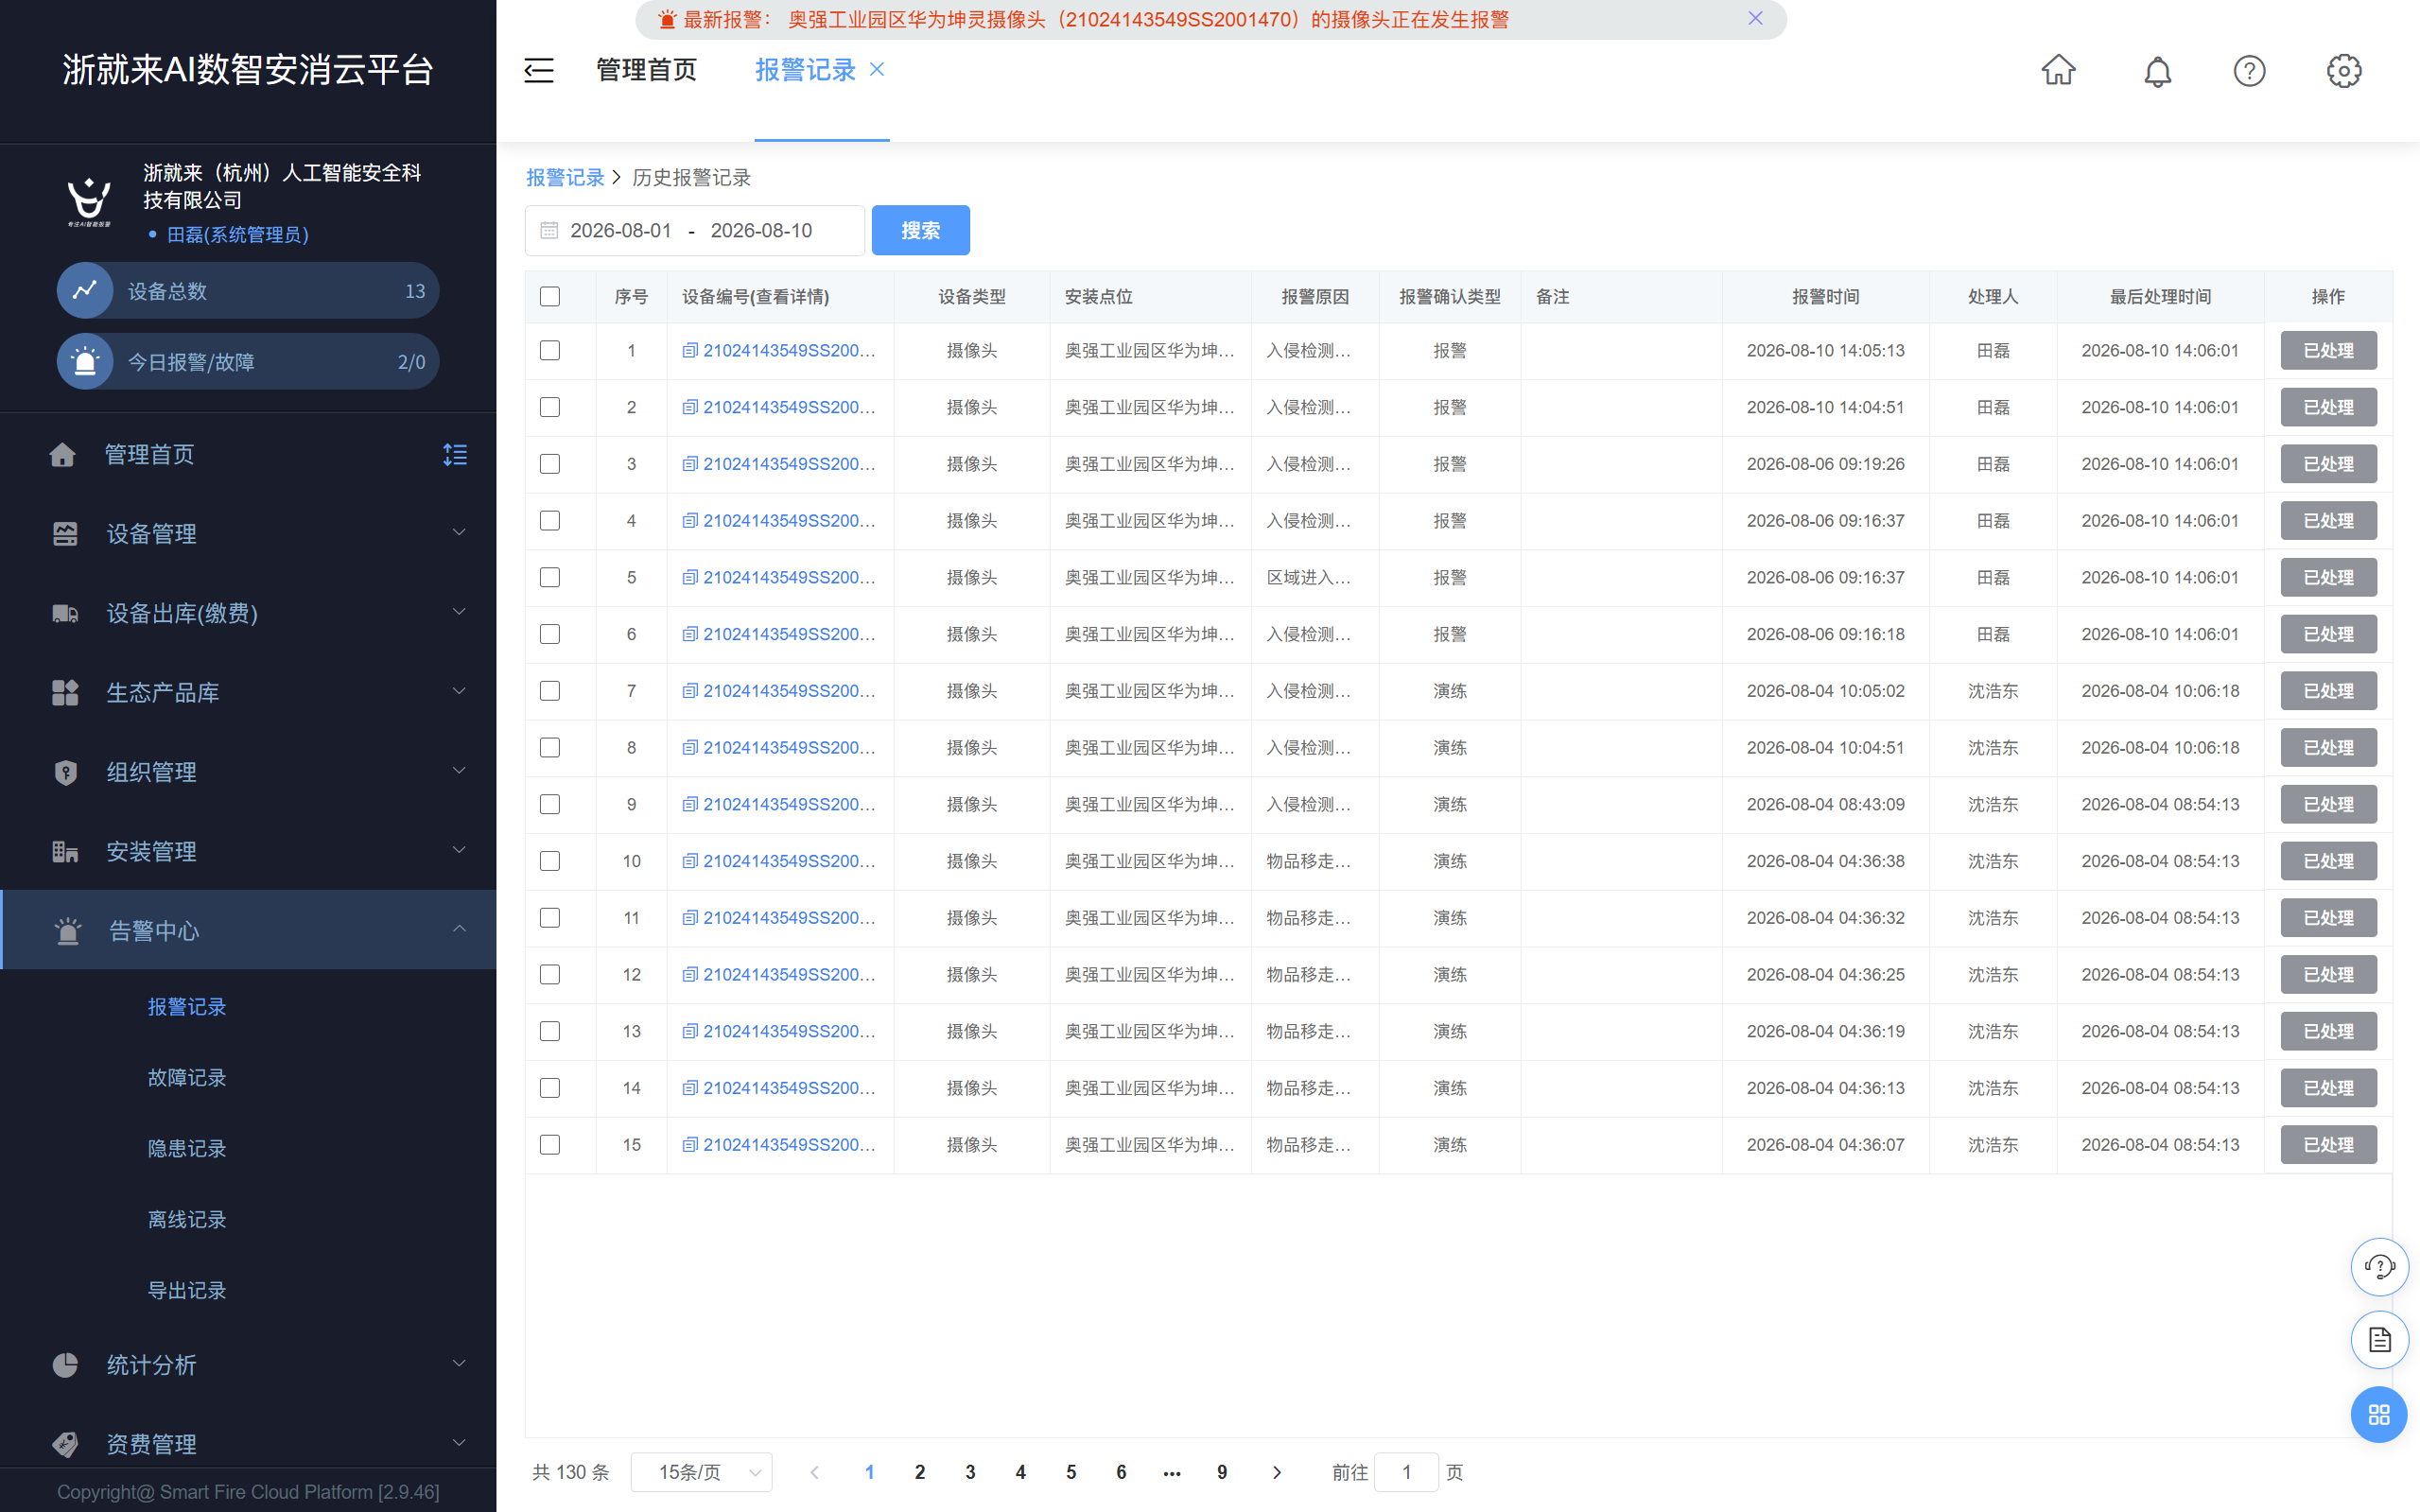Click the sort icon beside 管理首页
Image resolution: width=2420 pixels, height=1512 pixels.
point(455,455)
